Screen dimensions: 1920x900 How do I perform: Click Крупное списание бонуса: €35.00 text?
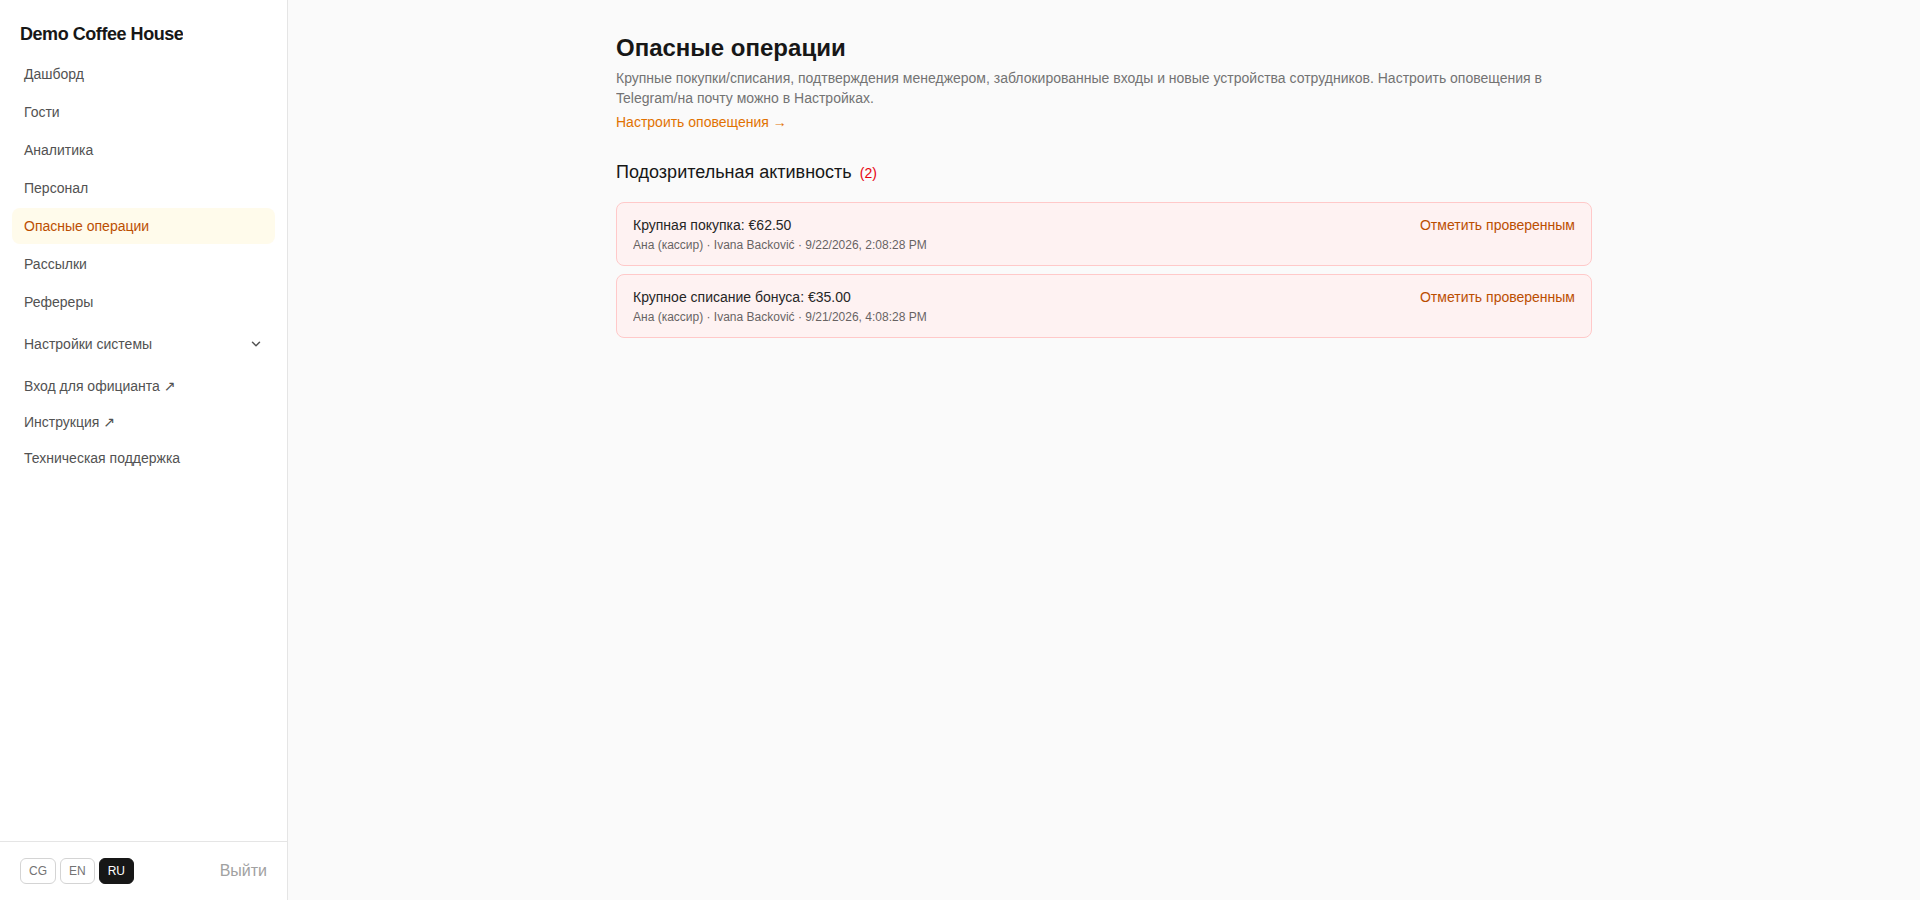click(742, 297)
